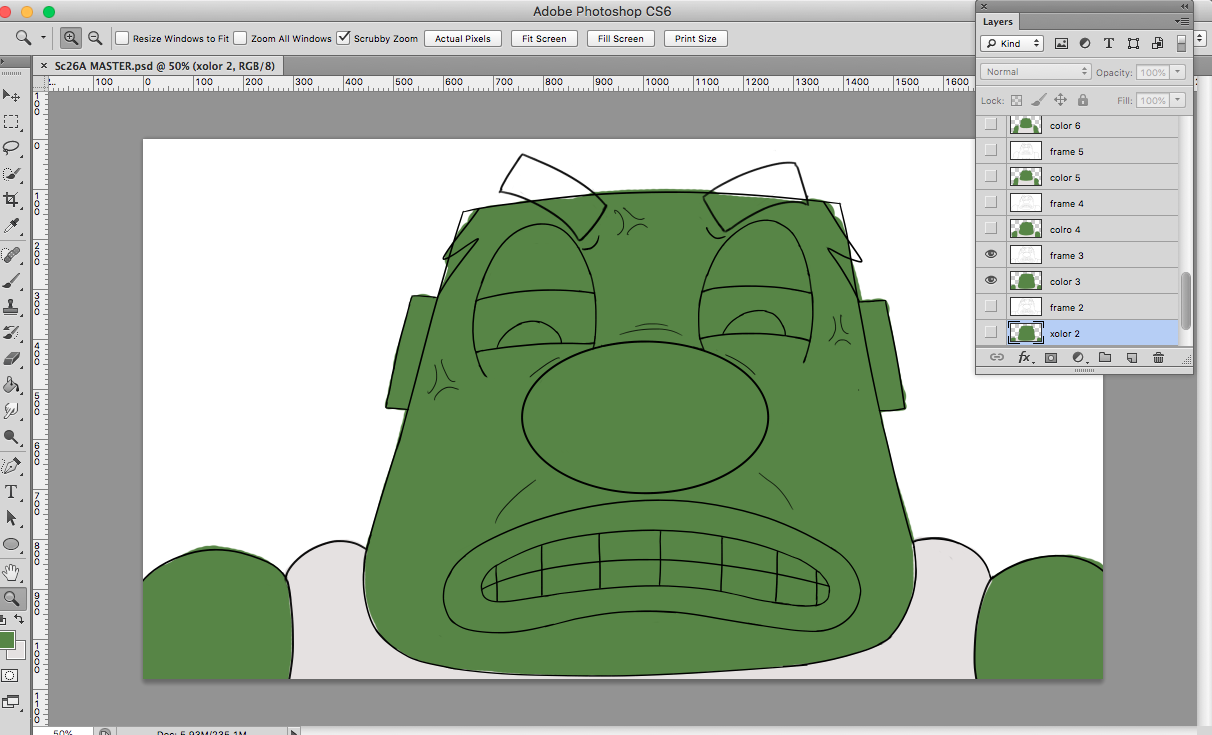Select the Path Selection tool
The width and height of the screenshot is (1212, 735).
pyautogui.click(x=12, y=518)
